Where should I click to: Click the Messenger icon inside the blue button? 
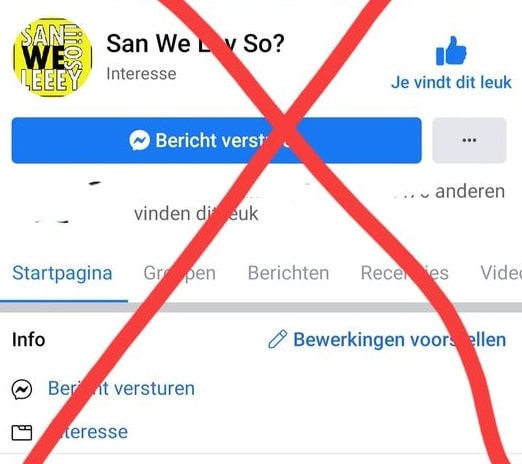[139, 140]
